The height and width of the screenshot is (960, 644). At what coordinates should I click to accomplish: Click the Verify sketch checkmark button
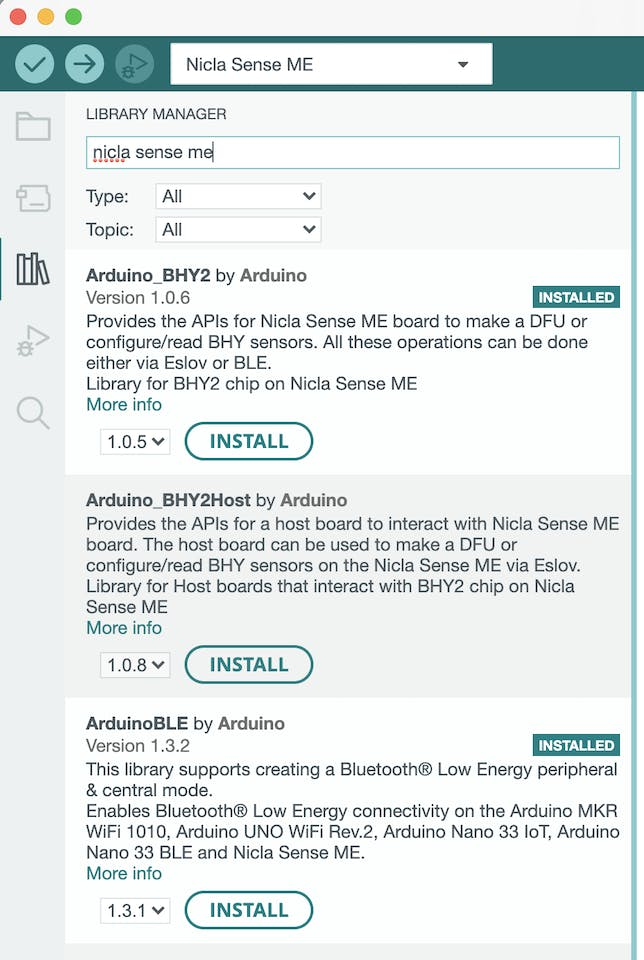35,64
